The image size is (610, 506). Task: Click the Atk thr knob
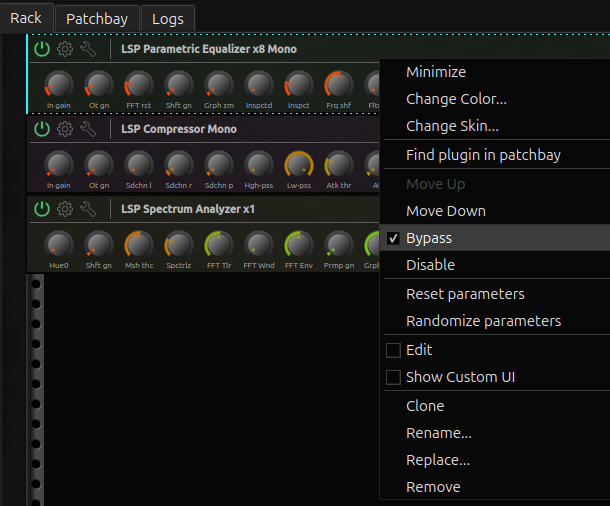tap(339, 165)
